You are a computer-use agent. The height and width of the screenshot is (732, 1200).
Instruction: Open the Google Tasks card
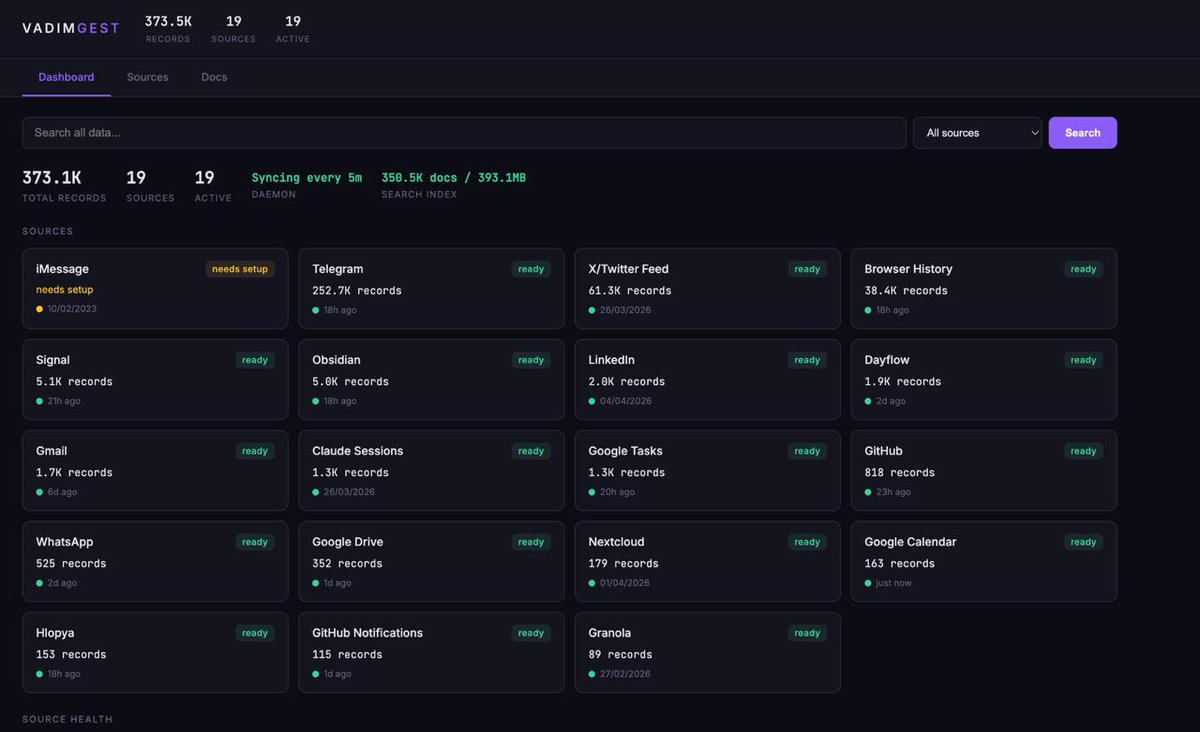tap(707, 471)
